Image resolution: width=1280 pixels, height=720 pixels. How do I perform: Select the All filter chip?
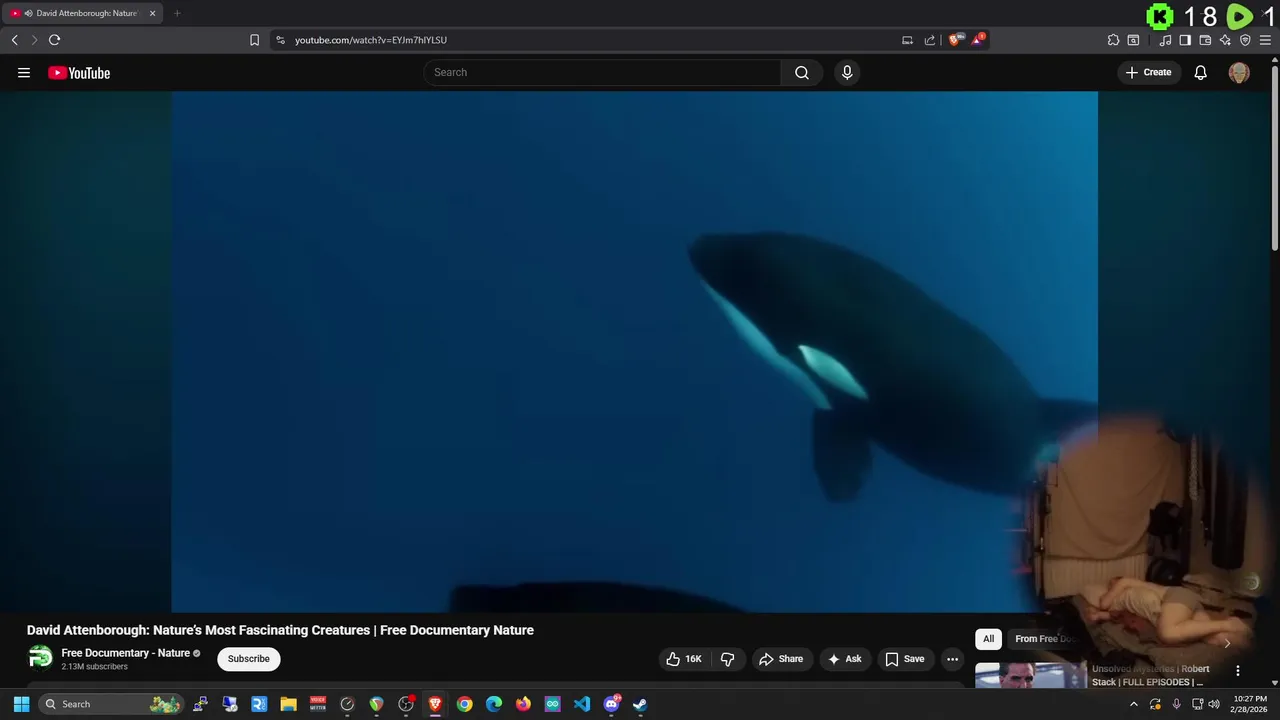tap(988, 639)
